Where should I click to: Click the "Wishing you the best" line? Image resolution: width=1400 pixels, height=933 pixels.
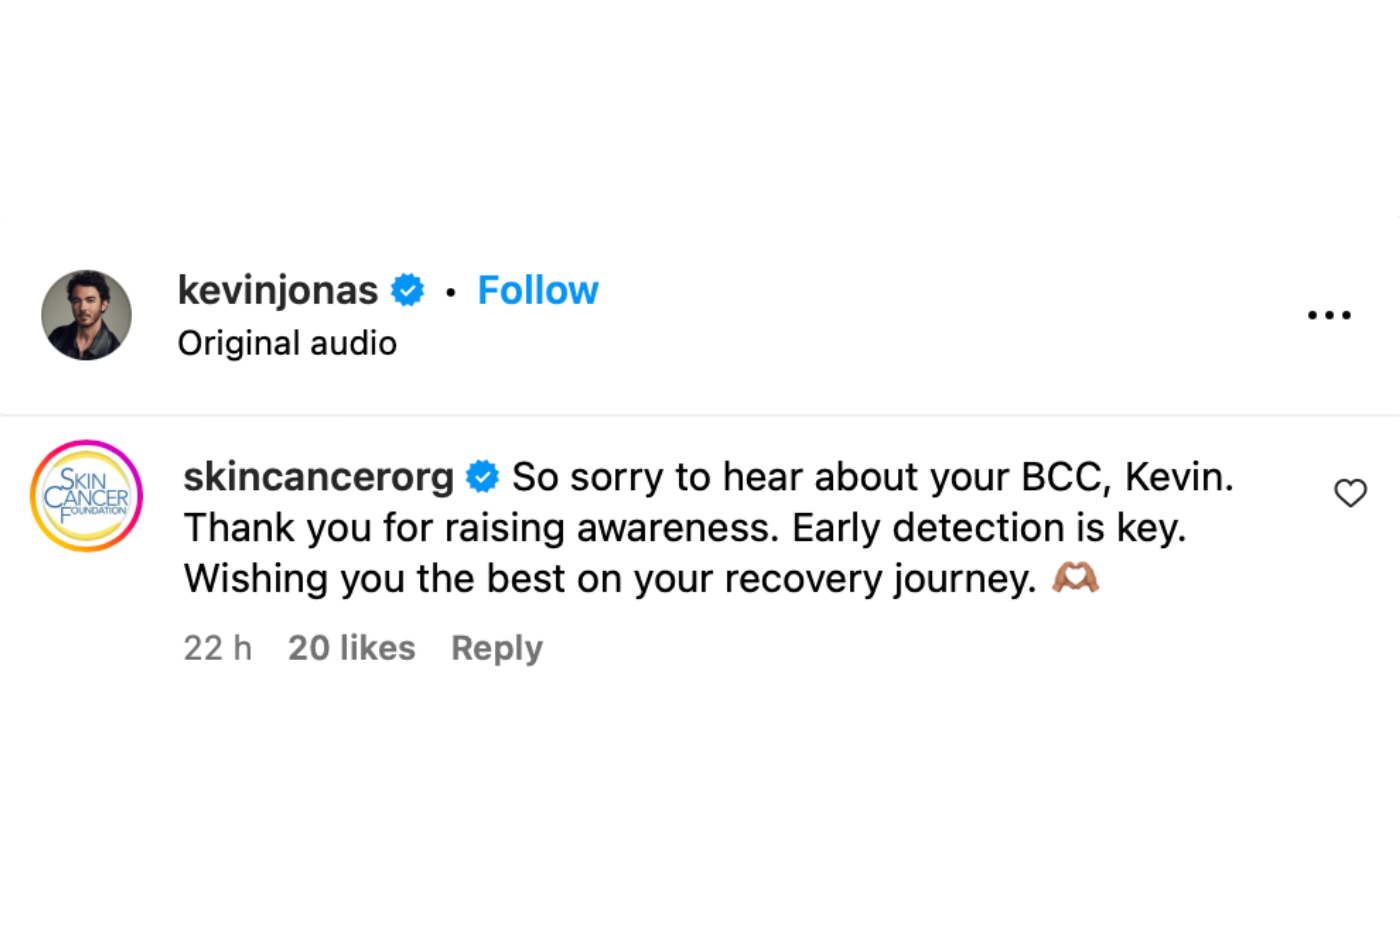(610, 579)
